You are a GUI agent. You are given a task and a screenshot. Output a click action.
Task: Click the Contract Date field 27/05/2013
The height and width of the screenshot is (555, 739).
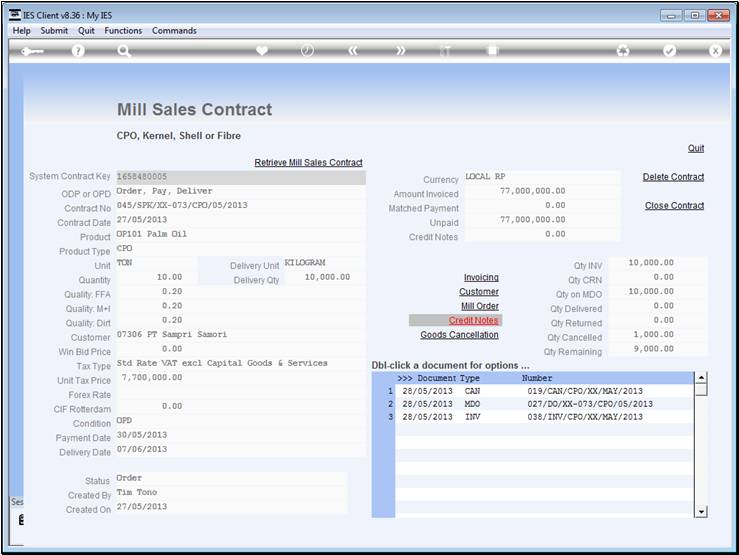pyautogui.click(x=241, y=220)
